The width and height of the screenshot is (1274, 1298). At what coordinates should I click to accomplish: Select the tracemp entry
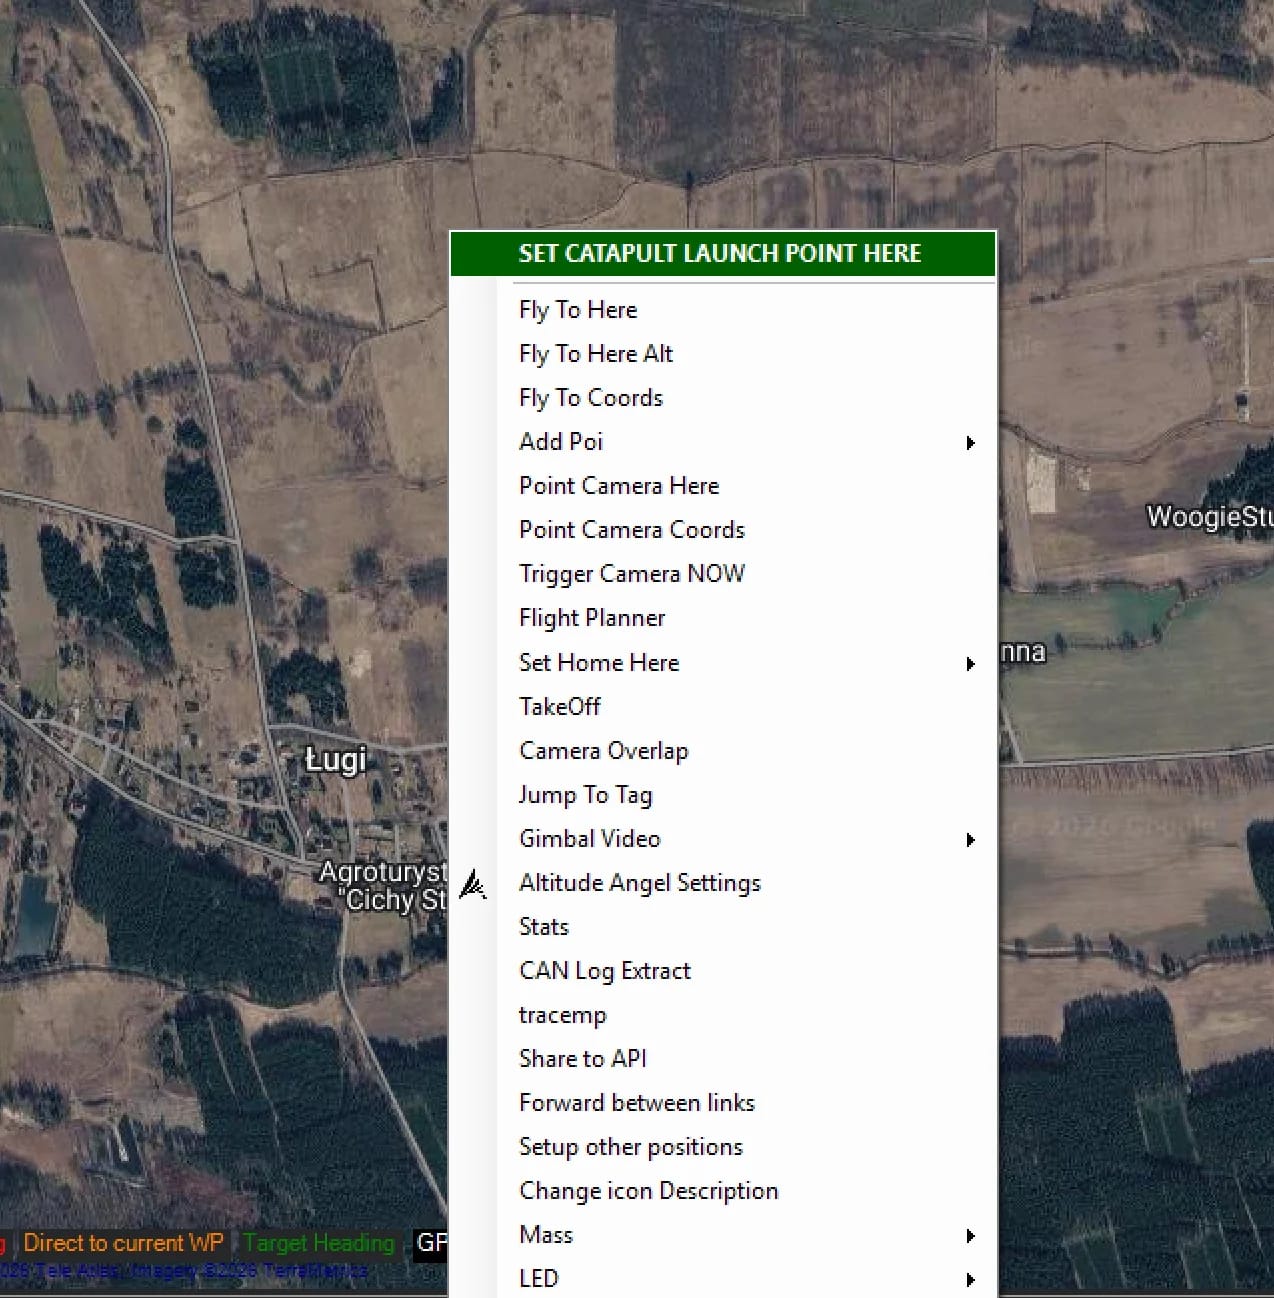click(x=722, y=1014)
